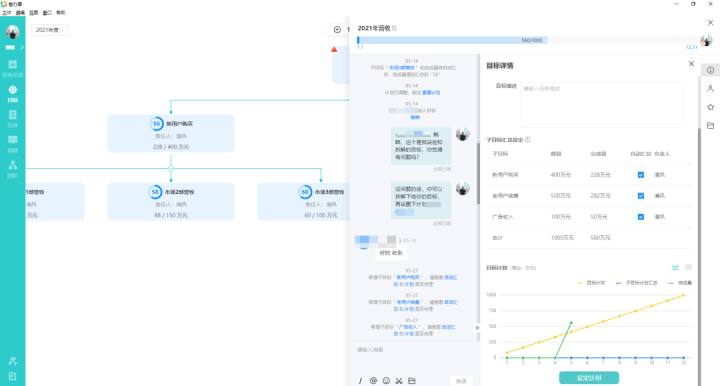Open the 帮助 menu
Screen dimensions: 720x386
click(x=61, y=13)
